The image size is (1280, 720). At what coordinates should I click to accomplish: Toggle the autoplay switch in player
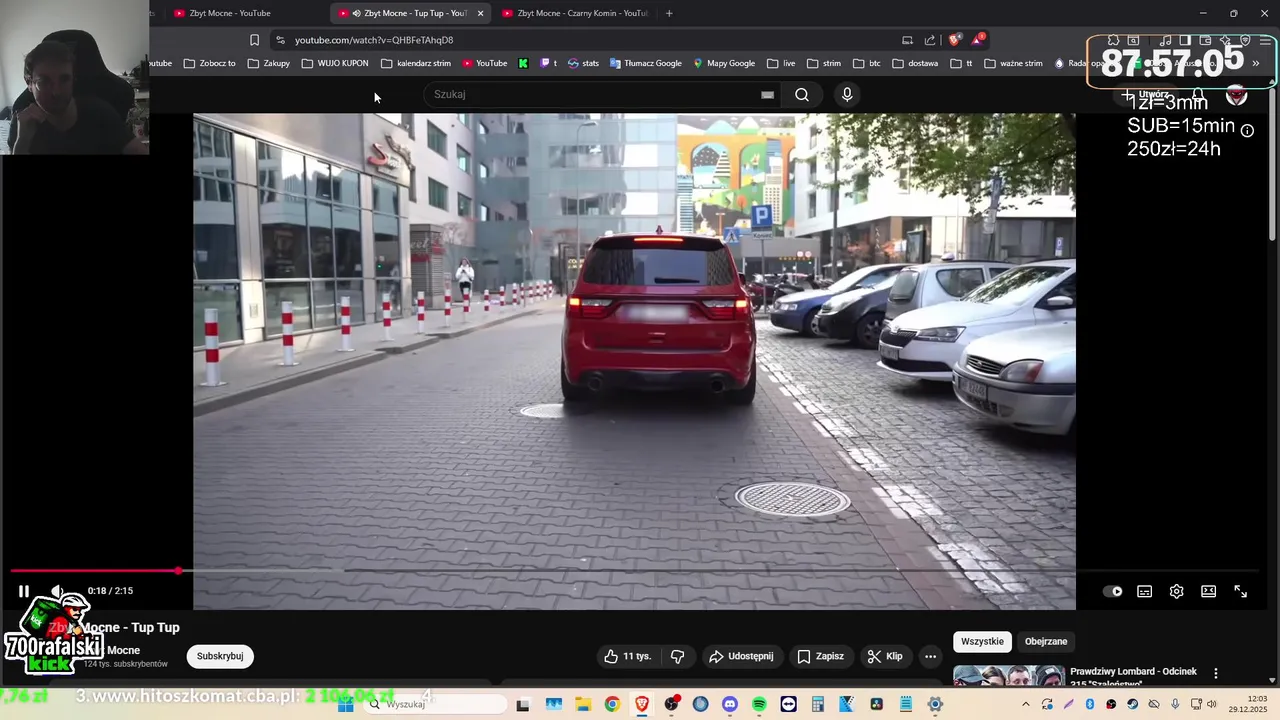(x=1112, y=591)
